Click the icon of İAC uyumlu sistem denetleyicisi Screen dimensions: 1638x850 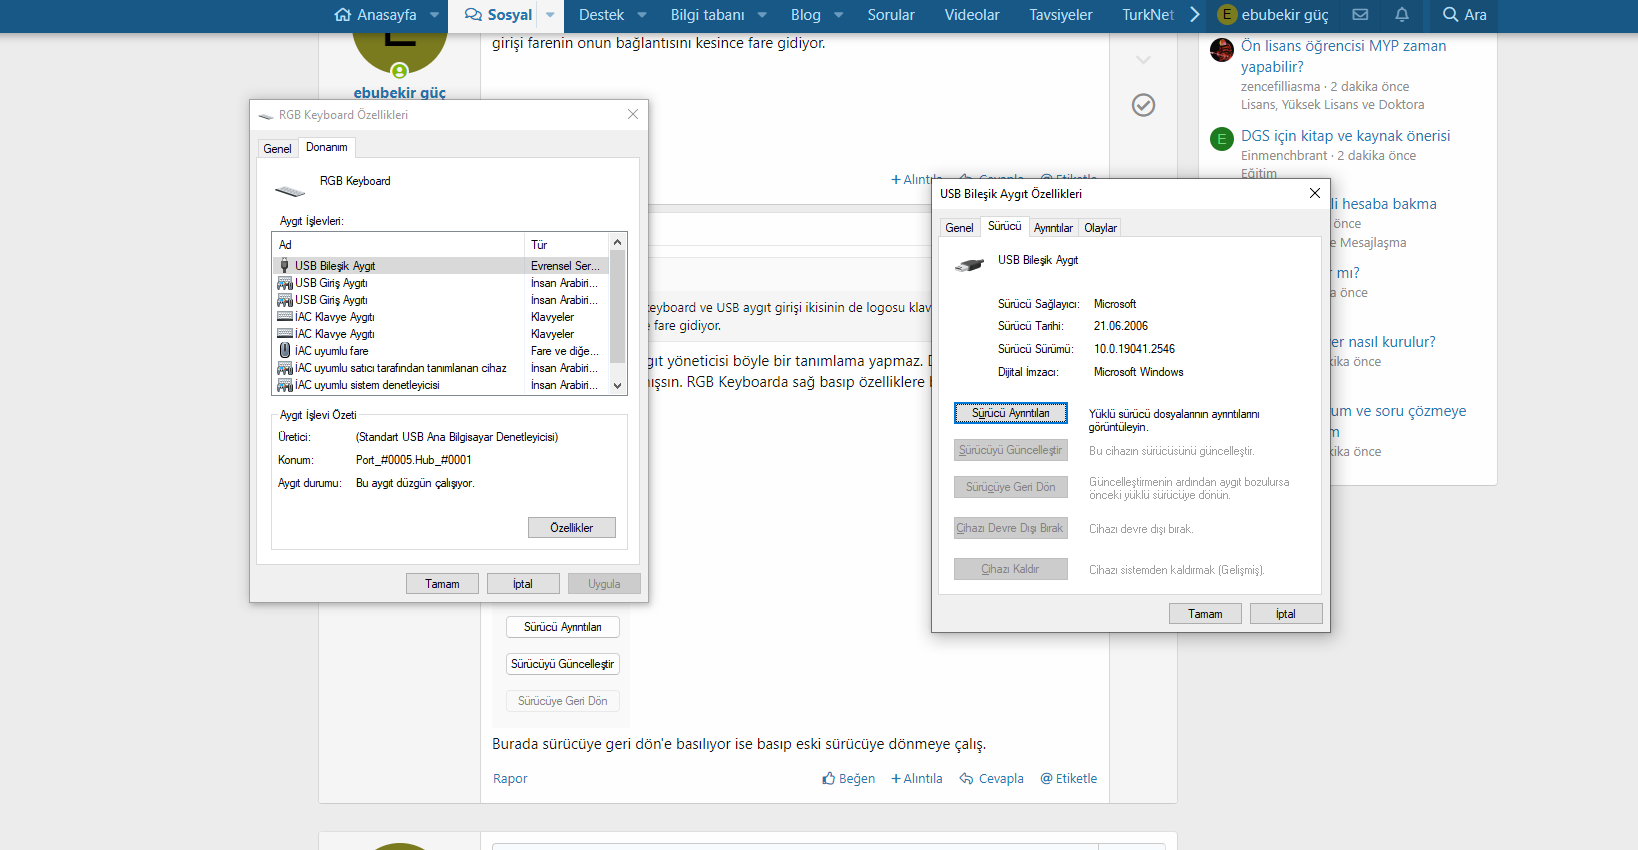(x=285, y=385)
